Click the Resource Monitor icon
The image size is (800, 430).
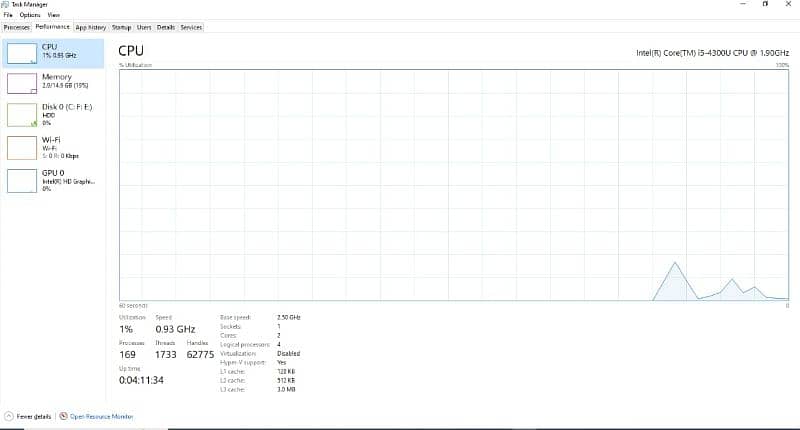[63, 416]
